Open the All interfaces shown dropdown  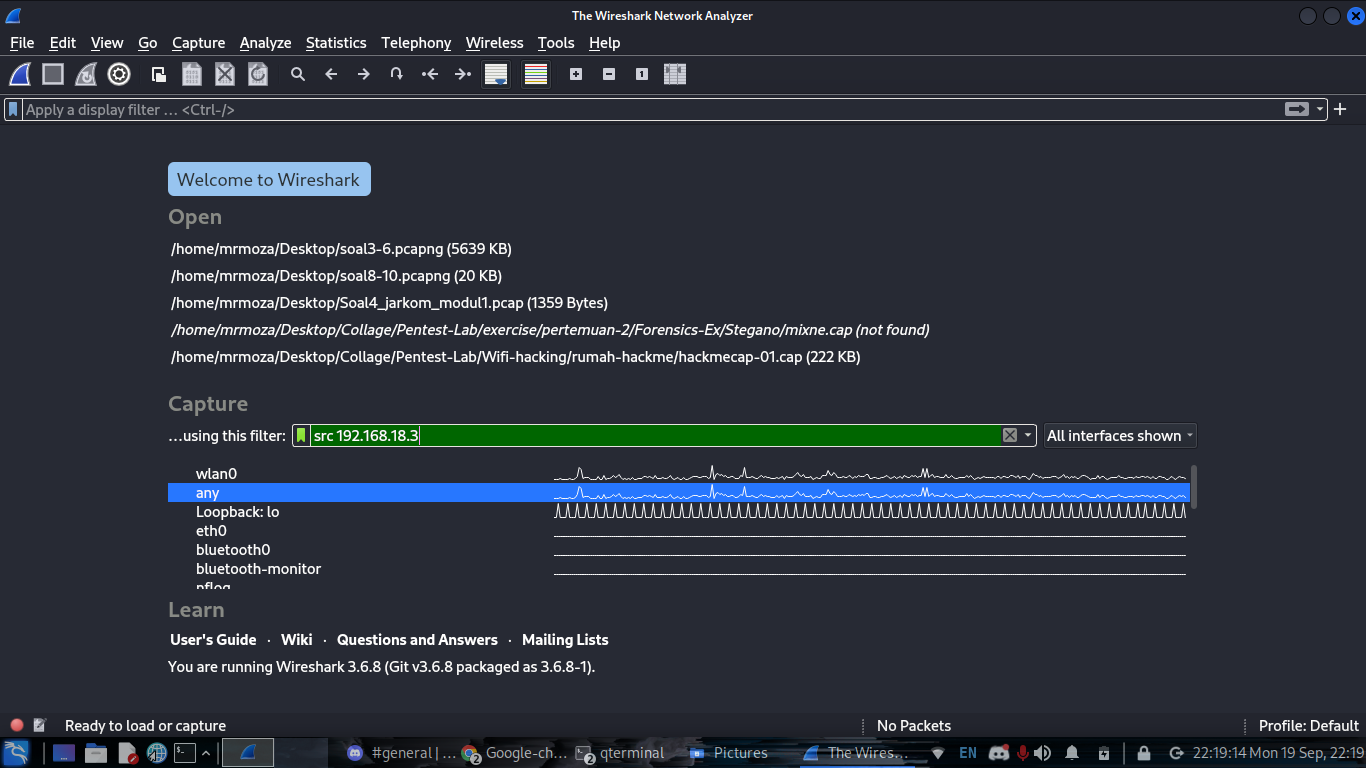(x=1119, y=435)
